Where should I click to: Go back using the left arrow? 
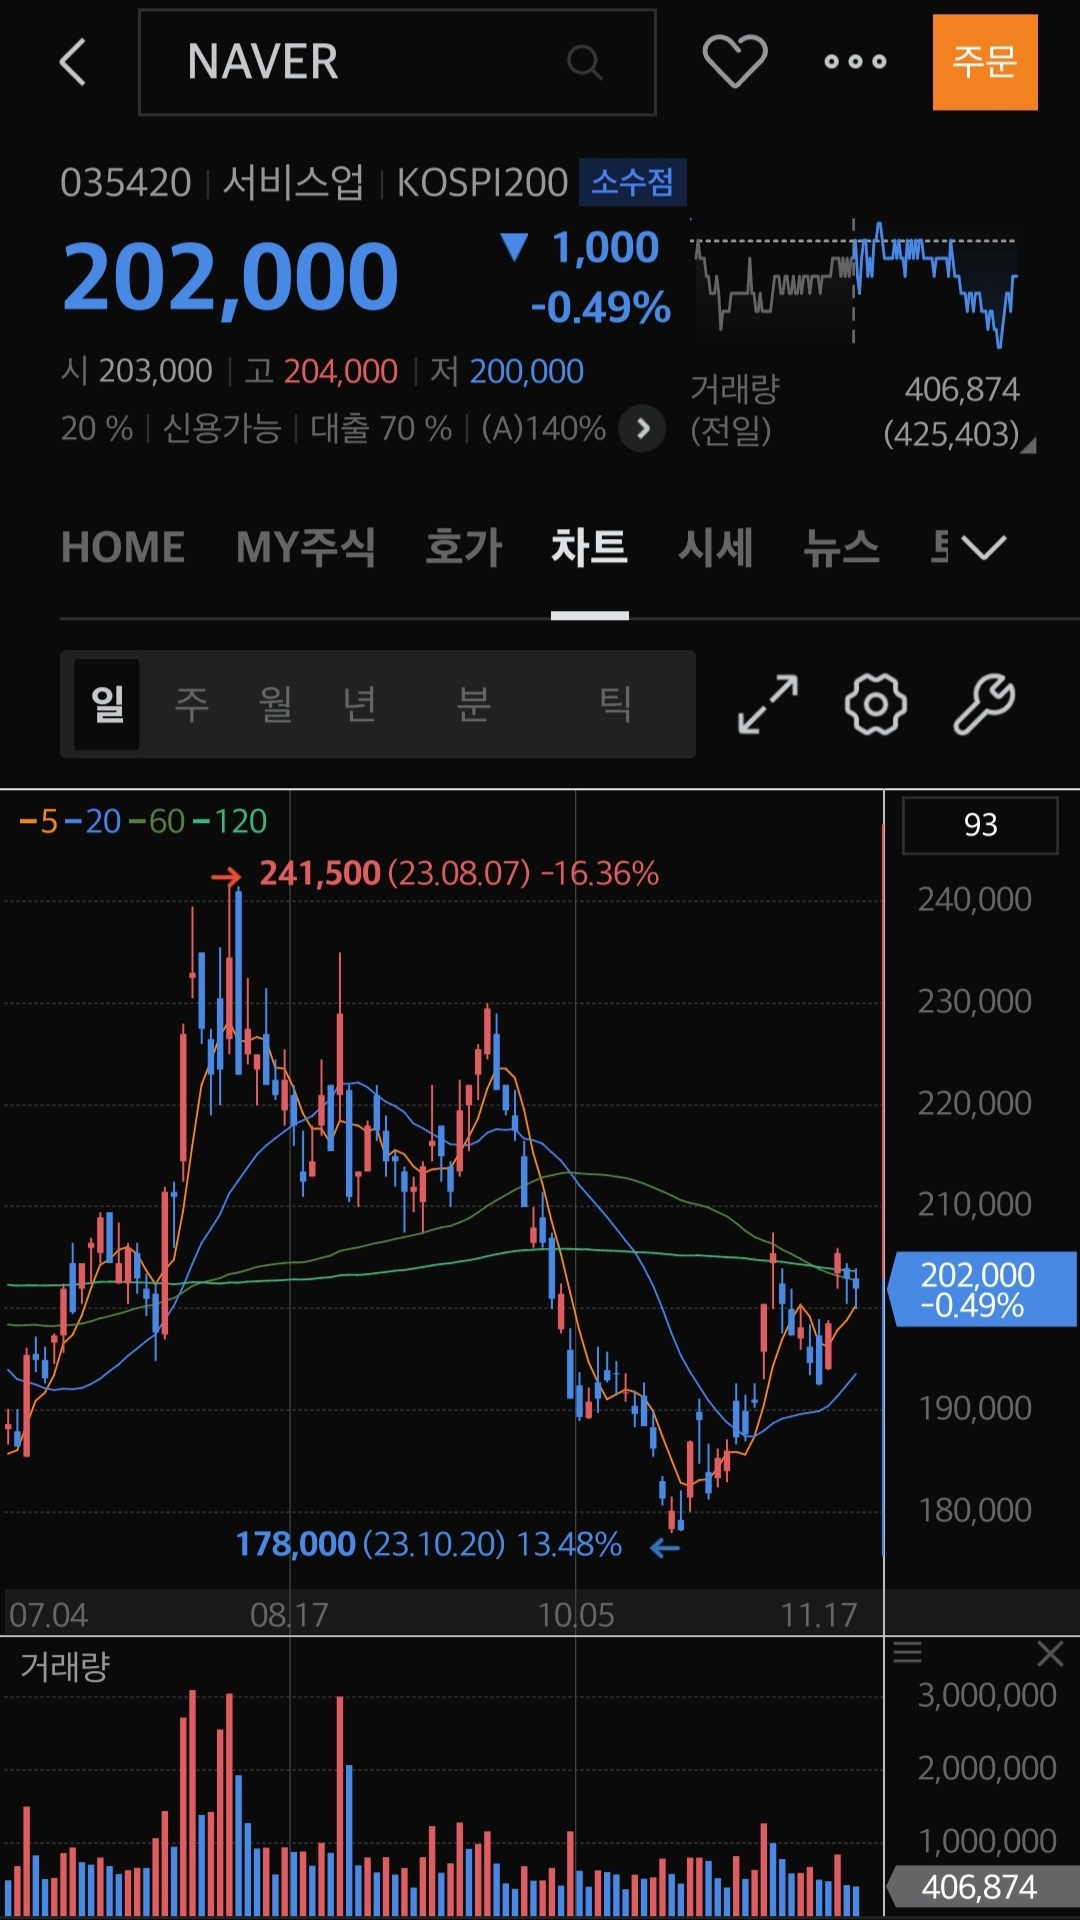pyautogui.click(x=73, y=62)
